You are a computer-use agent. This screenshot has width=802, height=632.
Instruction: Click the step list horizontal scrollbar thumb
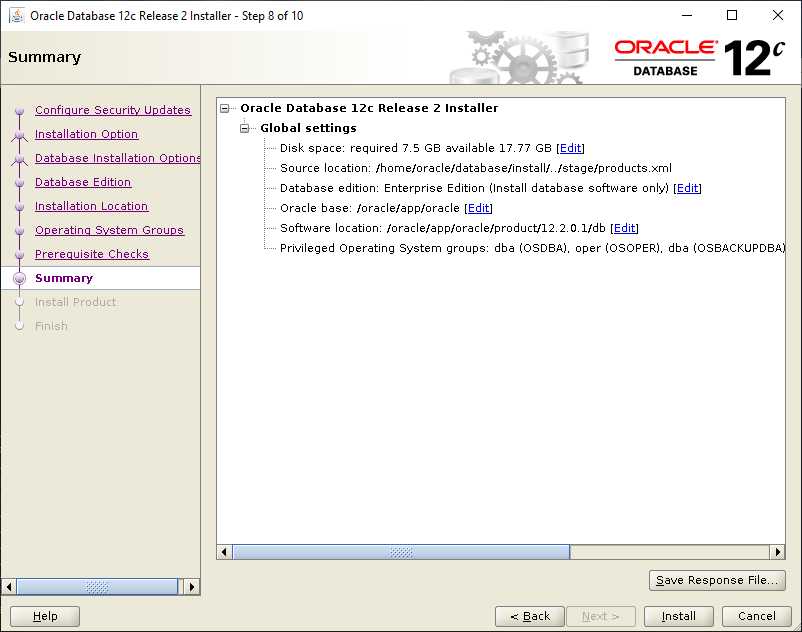97,586
